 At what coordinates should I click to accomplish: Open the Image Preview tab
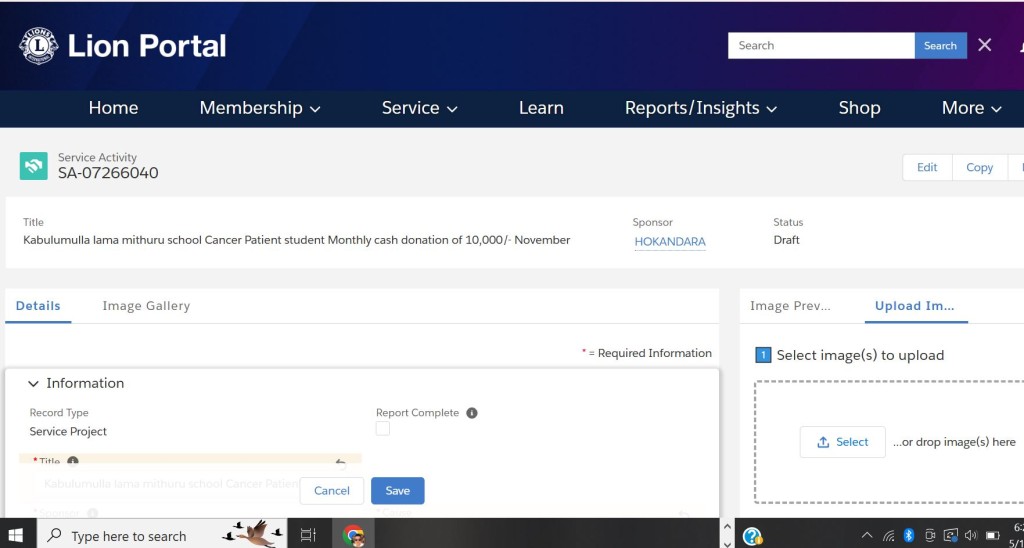[790, 306]
